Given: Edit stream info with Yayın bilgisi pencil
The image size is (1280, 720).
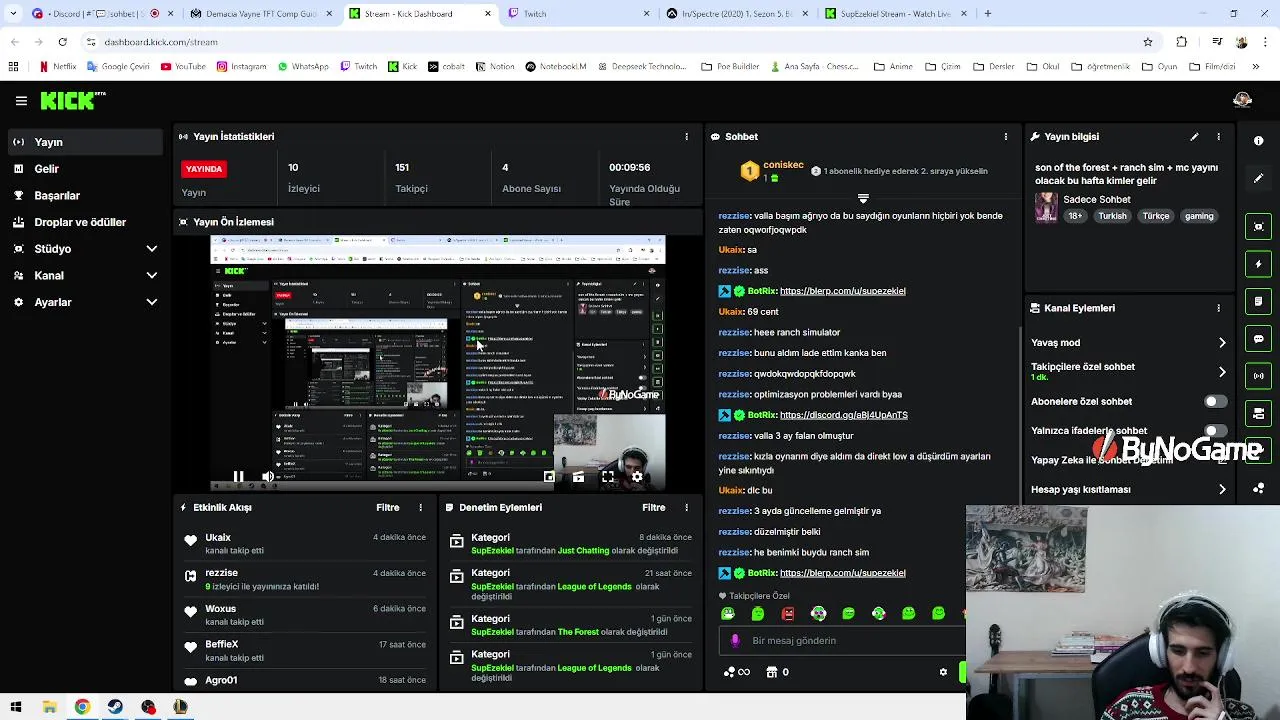Looking at the screenshot, I should [x=1194, y=136].
